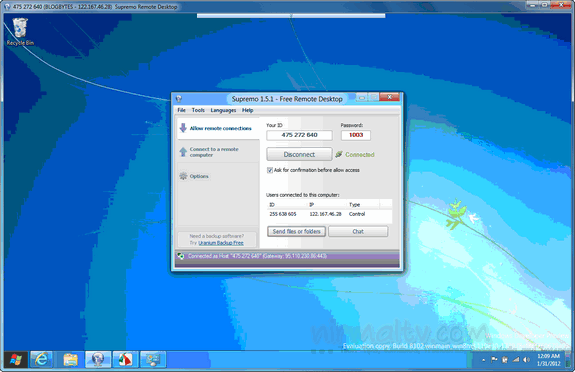Open Windows Explorer folder on taskbar

click(70, 360)
